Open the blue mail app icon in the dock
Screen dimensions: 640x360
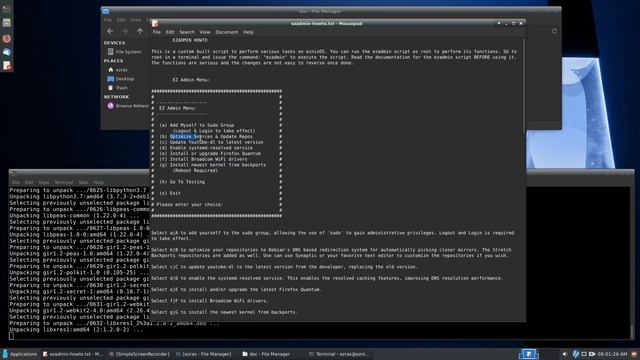click(7, 52)
